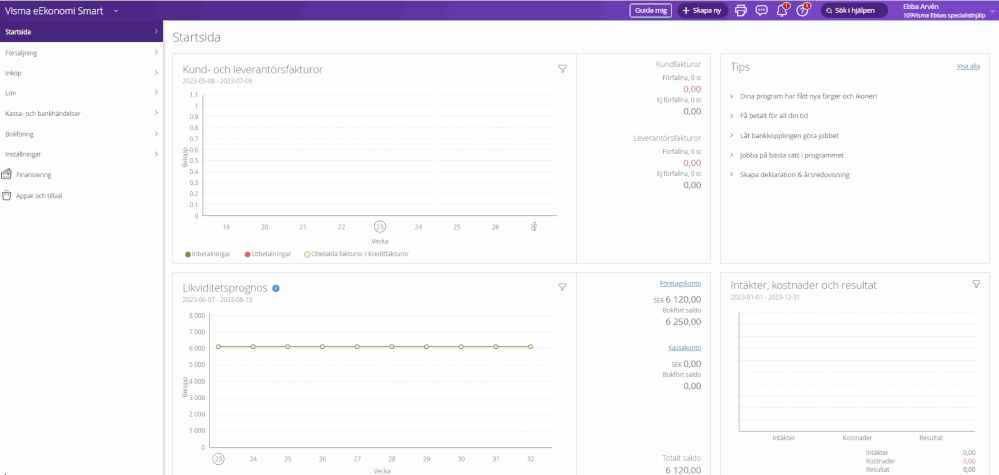Click week 32 data point on liquidity line

531,346
